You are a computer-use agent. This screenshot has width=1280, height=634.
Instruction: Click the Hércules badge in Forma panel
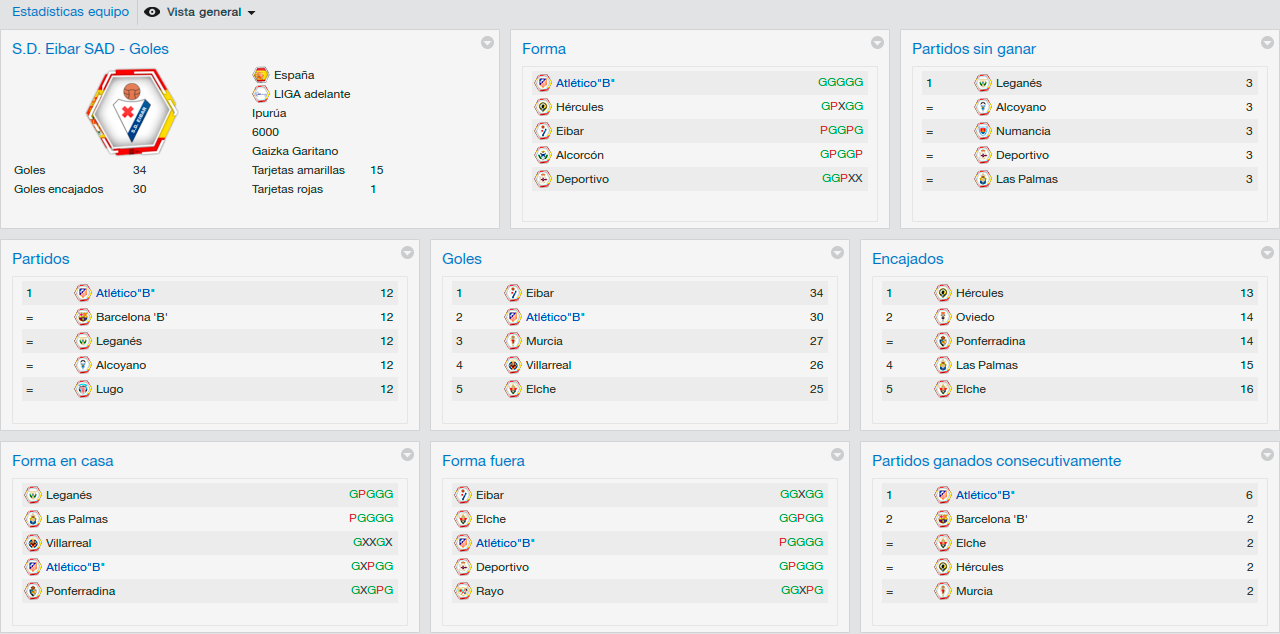click(x=543, y=107)
